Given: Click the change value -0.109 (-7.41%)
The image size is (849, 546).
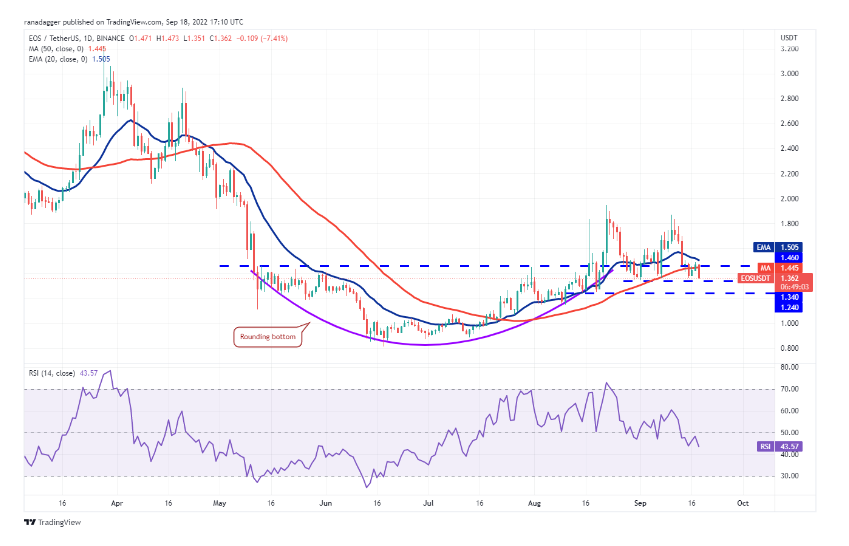Looking at the screenshot, I should coord(263,38).
